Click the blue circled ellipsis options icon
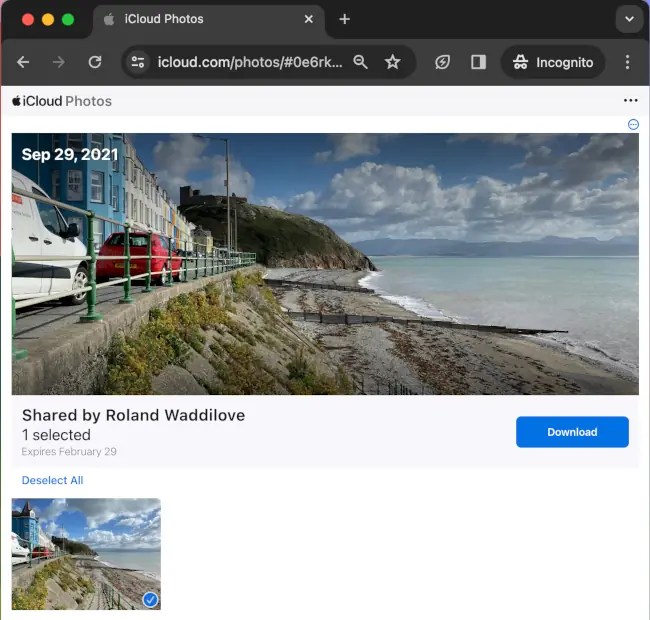This screenshot has height=620, width=650. pos(633,124)
